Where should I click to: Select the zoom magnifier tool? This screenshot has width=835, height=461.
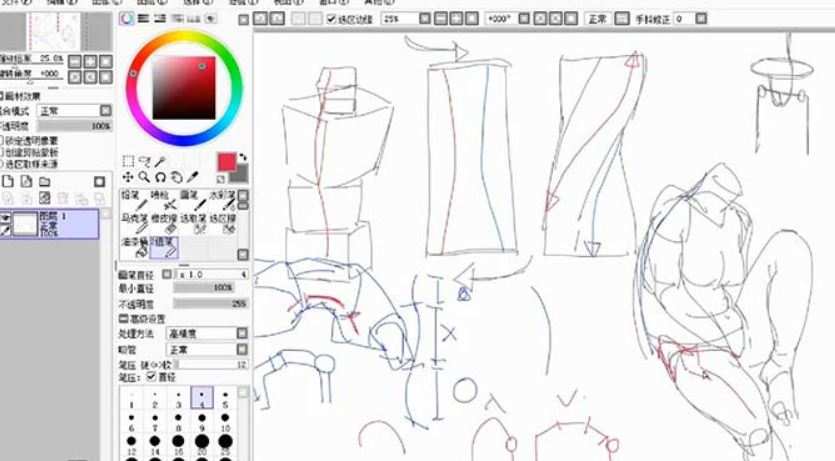[144, 177]
